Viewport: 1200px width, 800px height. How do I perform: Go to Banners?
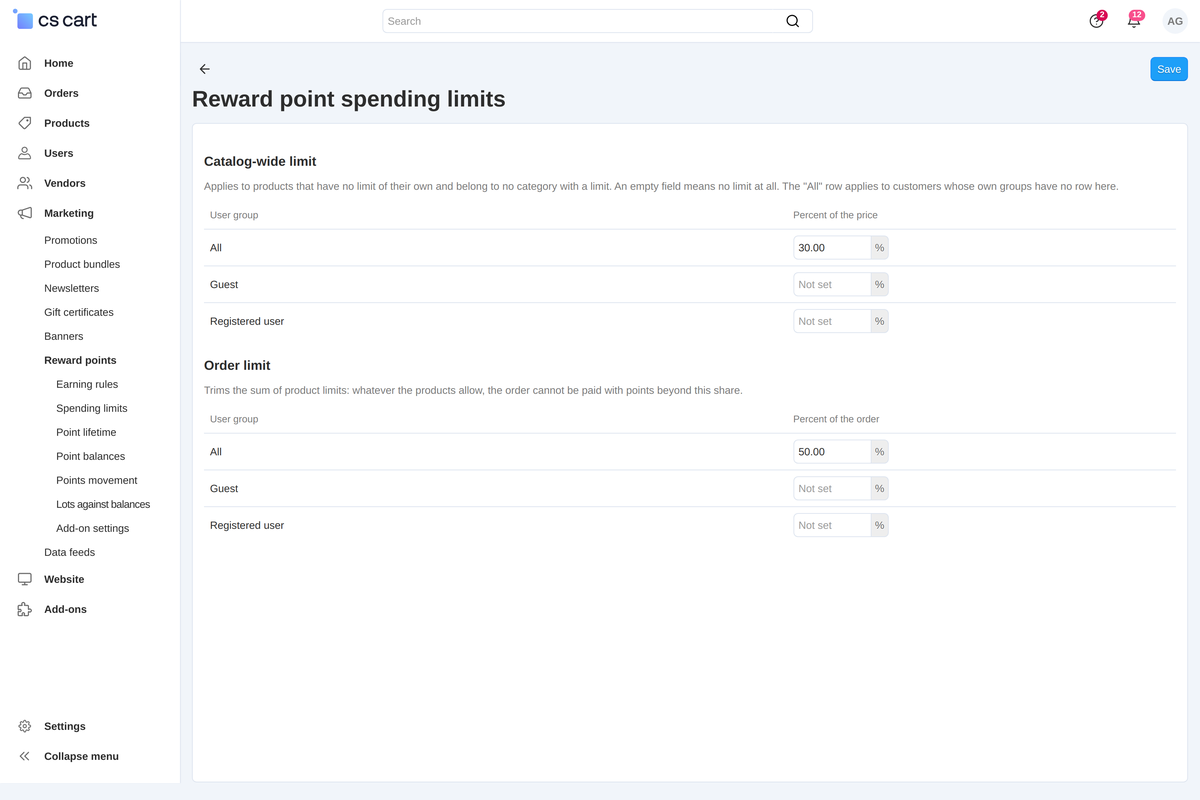point(64,336)
